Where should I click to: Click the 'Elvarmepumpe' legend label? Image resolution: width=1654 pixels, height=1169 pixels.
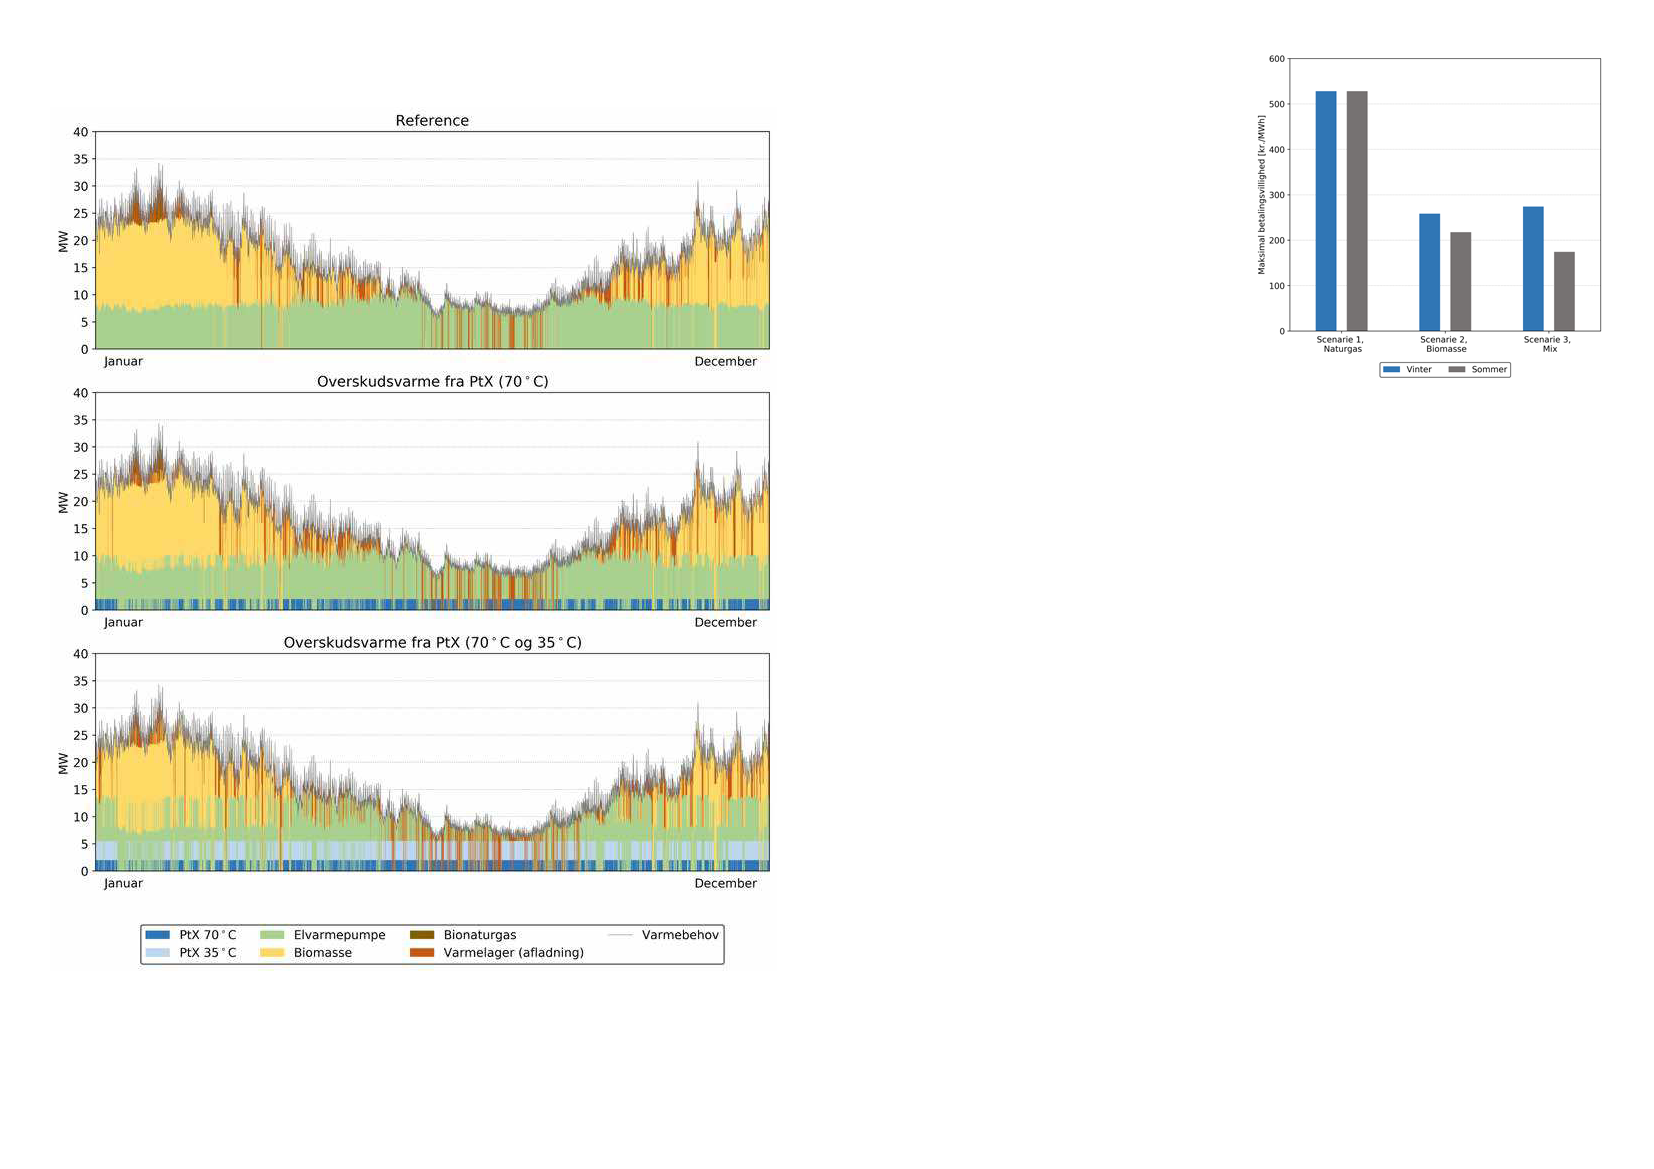tap(339, 935)
